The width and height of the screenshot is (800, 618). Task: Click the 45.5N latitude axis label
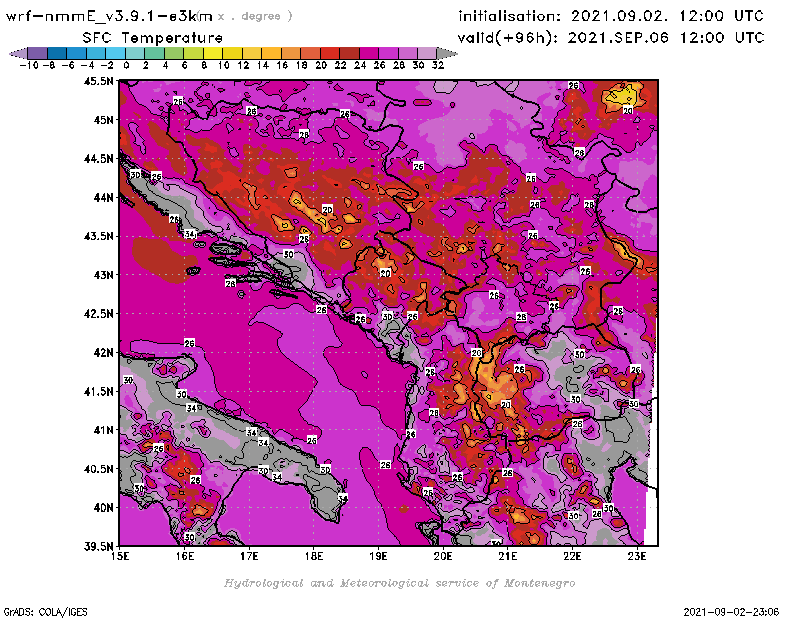(99, 81)
